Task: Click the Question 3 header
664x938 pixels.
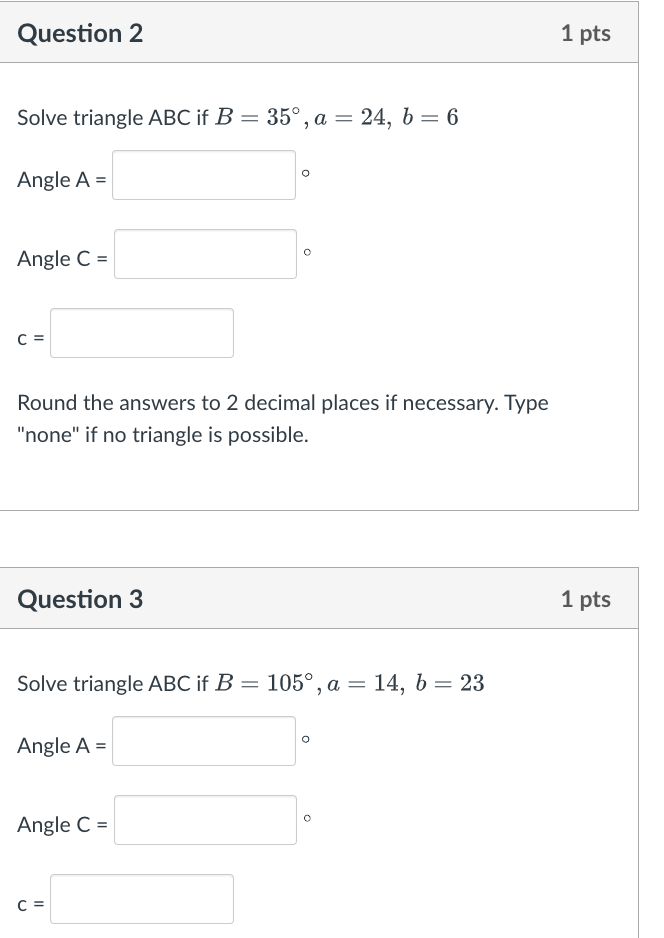Action: tap(79, 598)
